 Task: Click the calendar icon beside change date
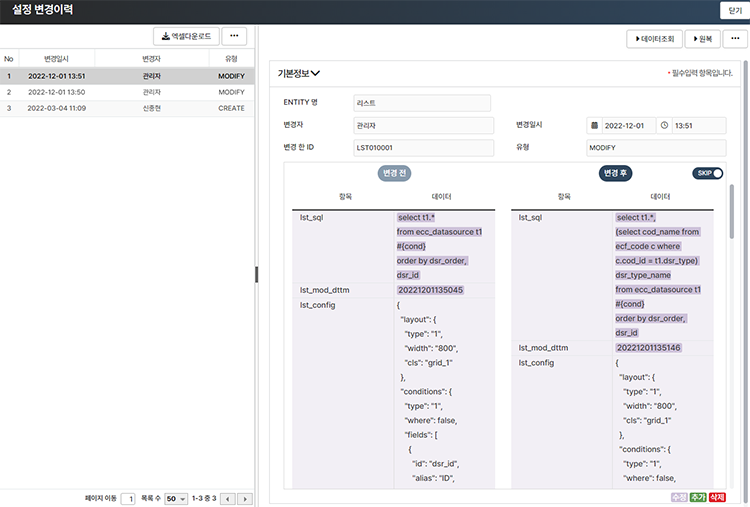(595, 126)
